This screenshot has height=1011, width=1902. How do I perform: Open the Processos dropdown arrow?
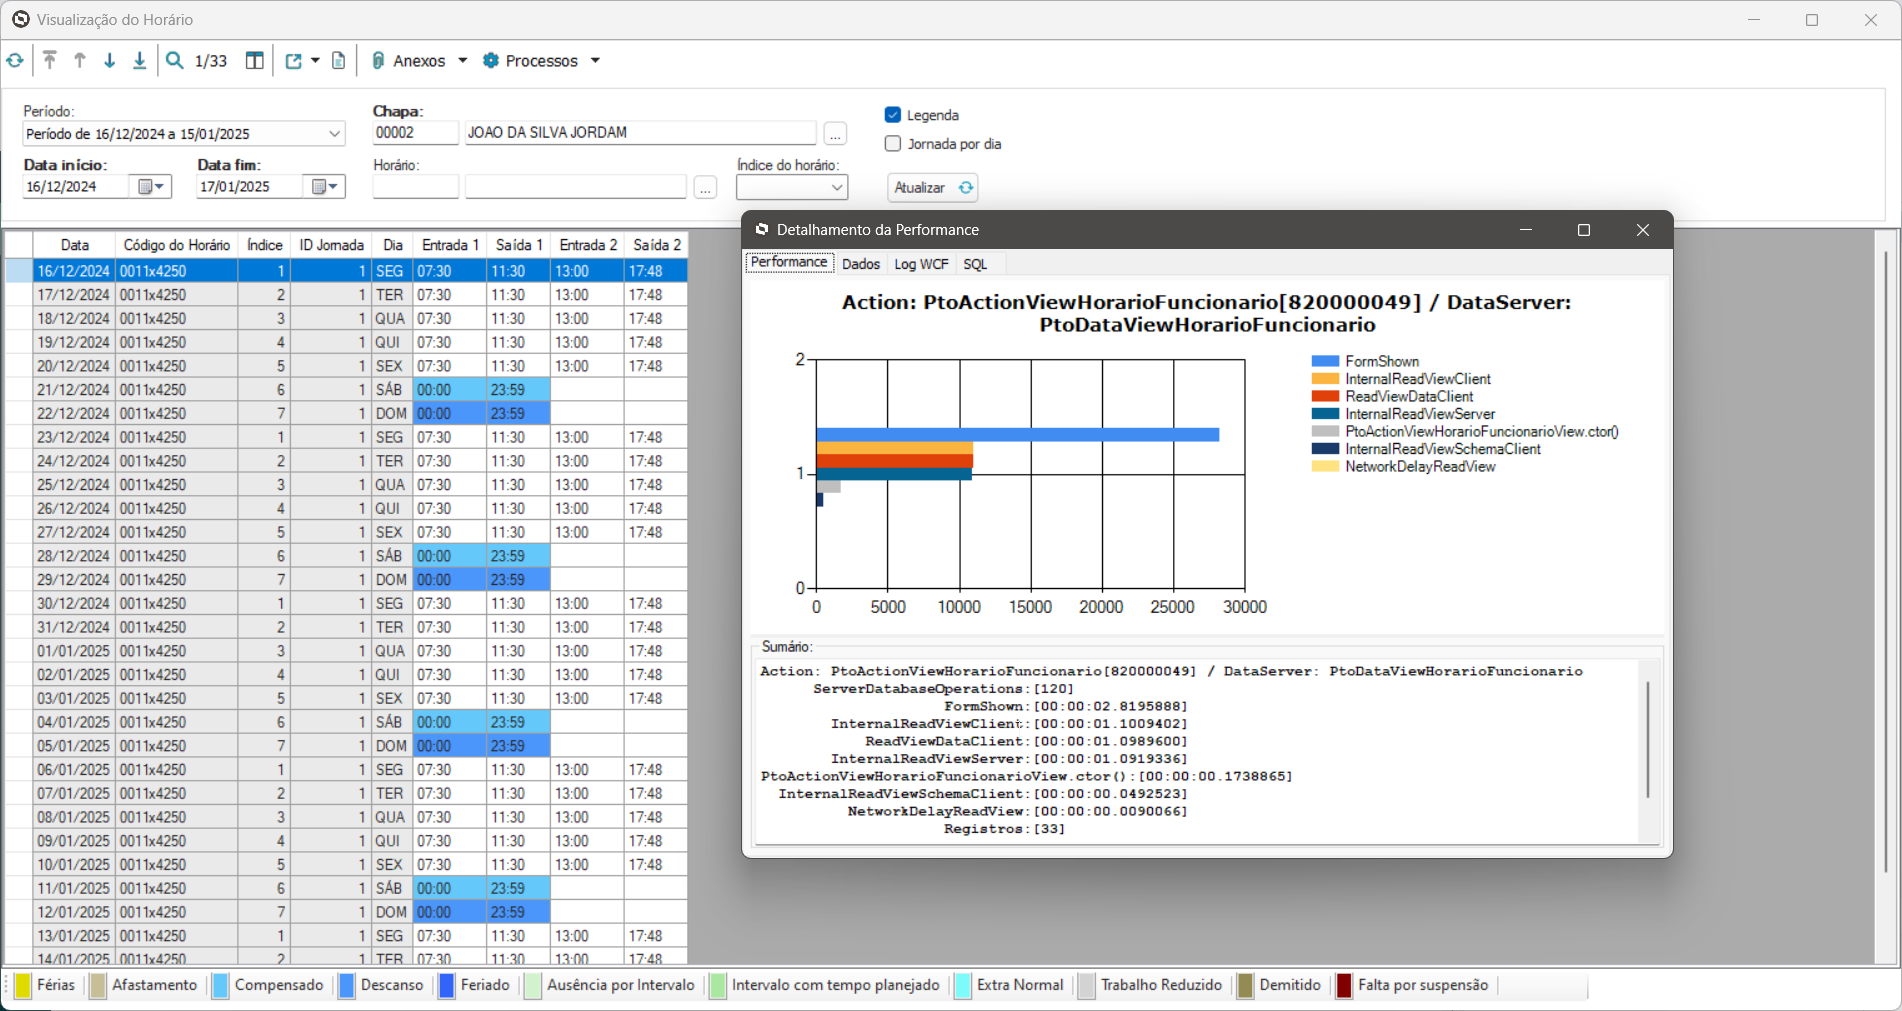(596, 61)
